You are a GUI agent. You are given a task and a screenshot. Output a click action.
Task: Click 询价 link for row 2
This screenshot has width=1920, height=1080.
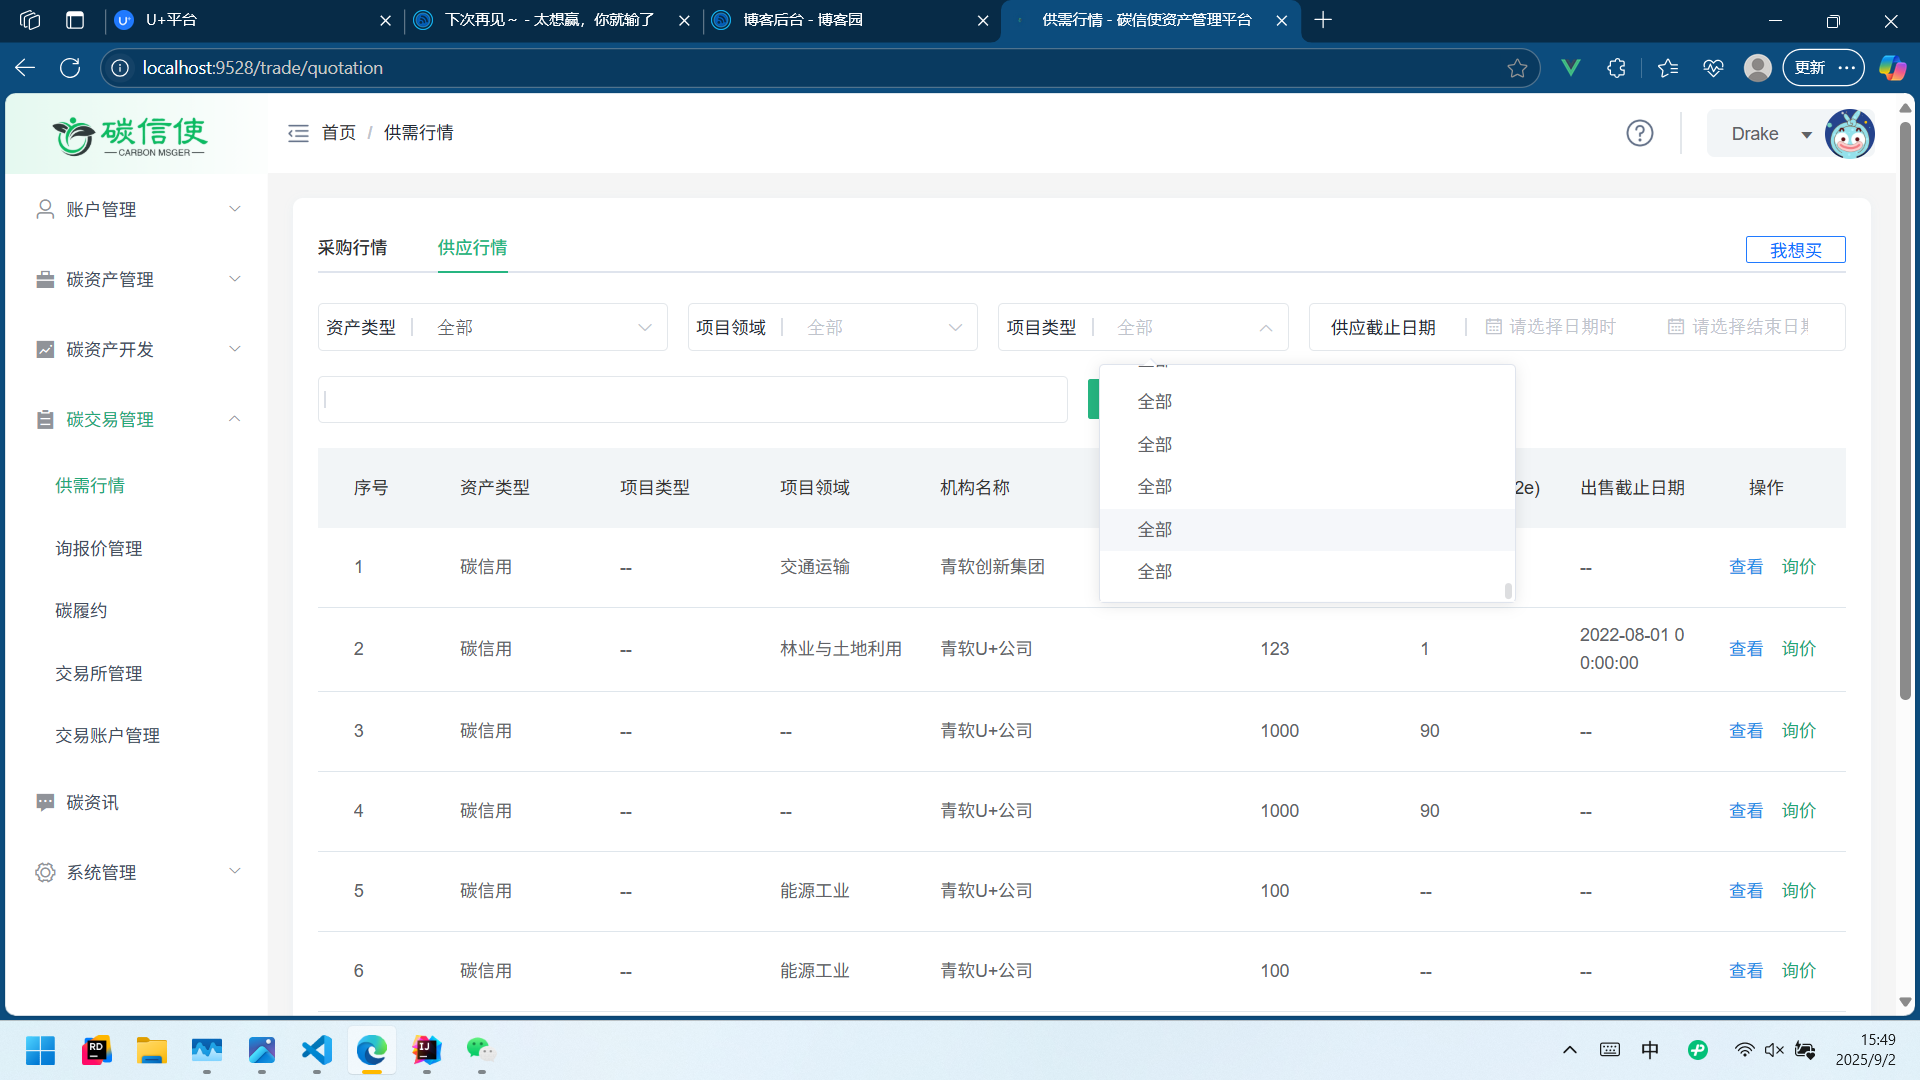(x=1798, y=648)
